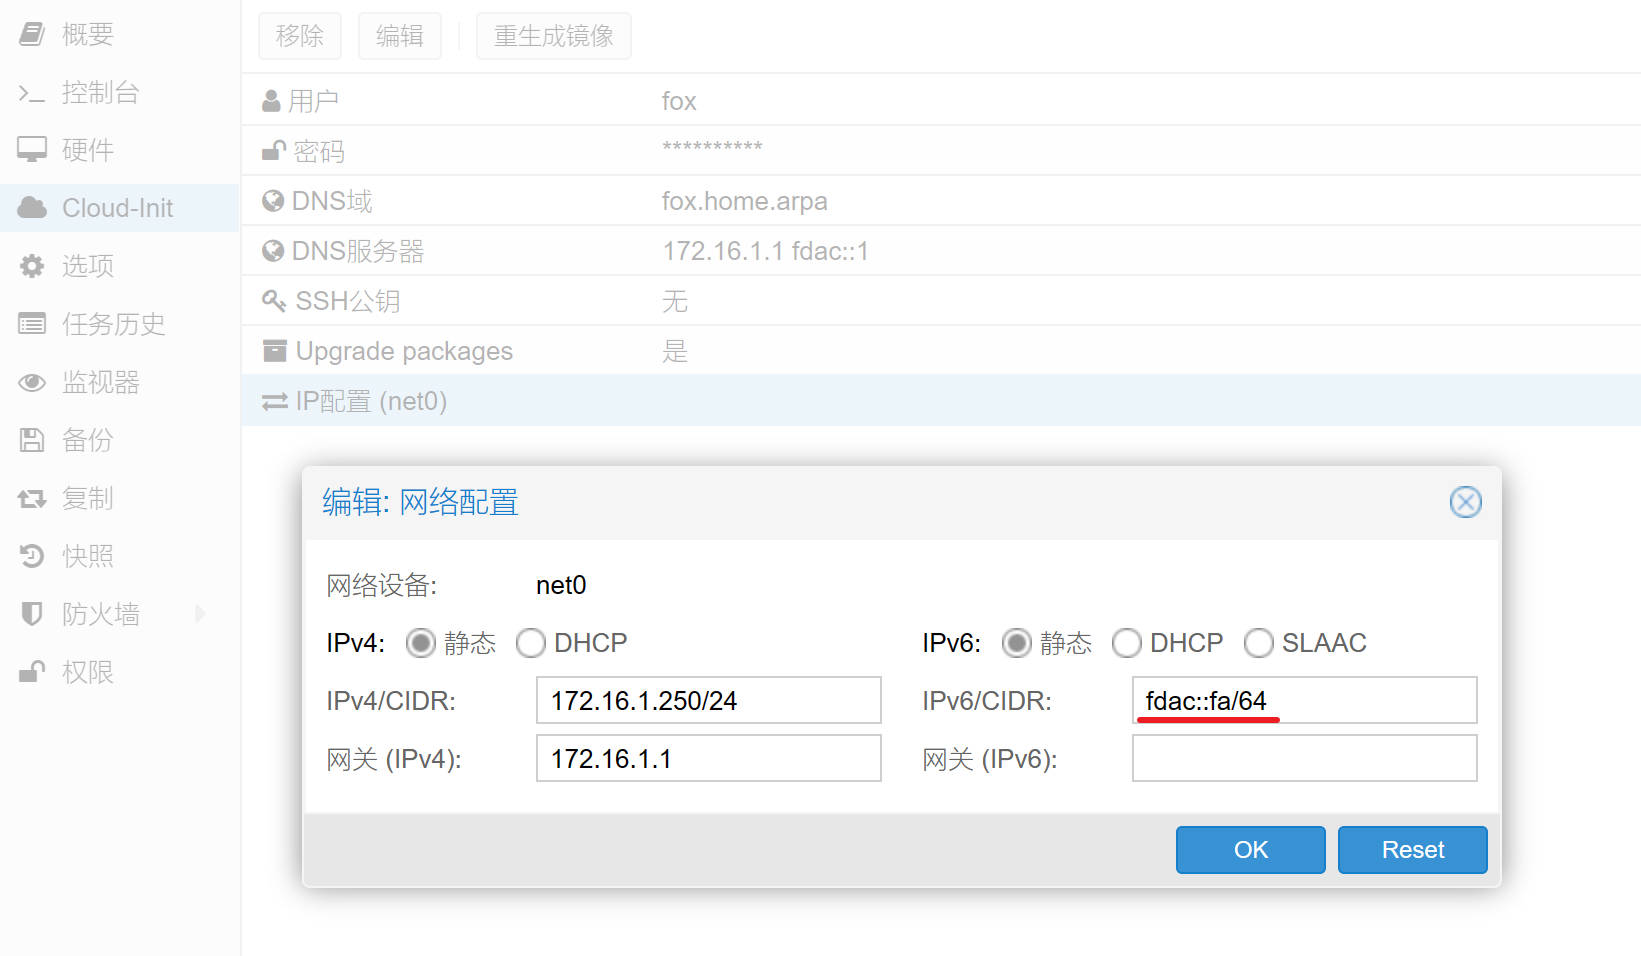
Task: Click the 编辑 toolbar button
Action: click(400, 36)
